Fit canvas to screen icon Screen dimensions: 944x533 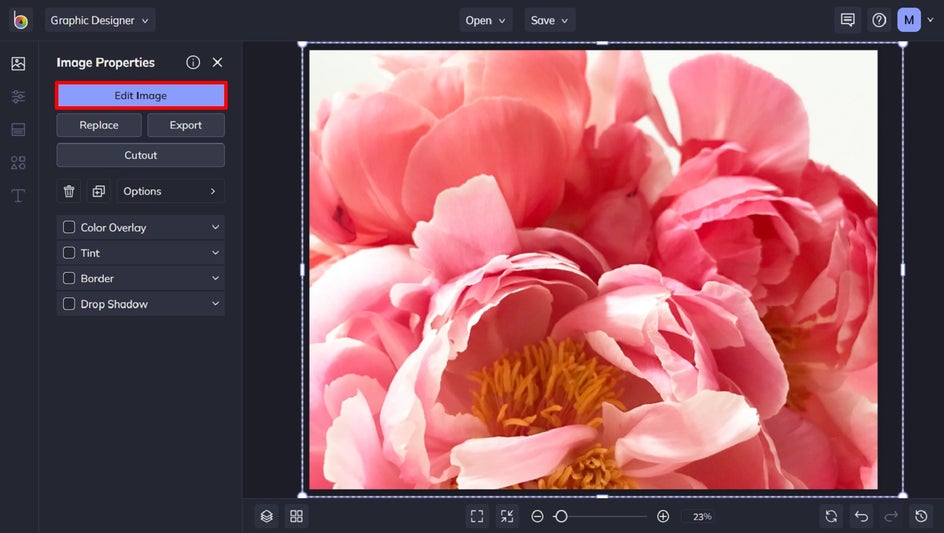(x=477, y=516)
